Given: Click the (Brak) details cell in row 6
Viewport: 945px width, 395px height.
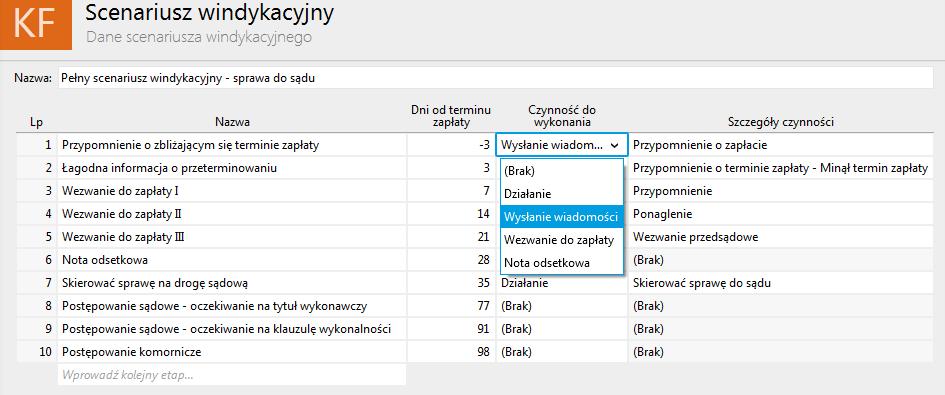Looking at the screenshot, I should [x=781, y=260].
